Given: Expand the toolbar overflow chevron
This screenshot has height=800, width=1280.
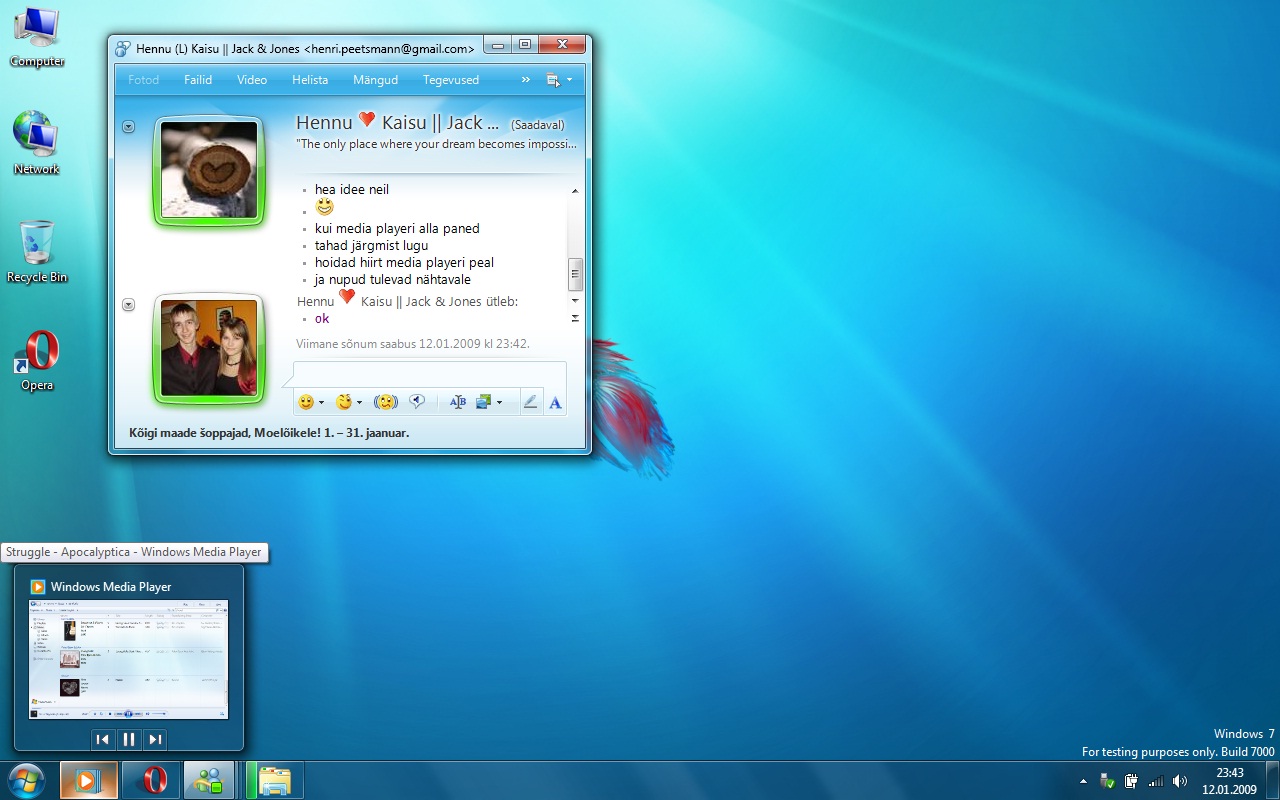Looking at the screenshot, I should click(526, 80).
